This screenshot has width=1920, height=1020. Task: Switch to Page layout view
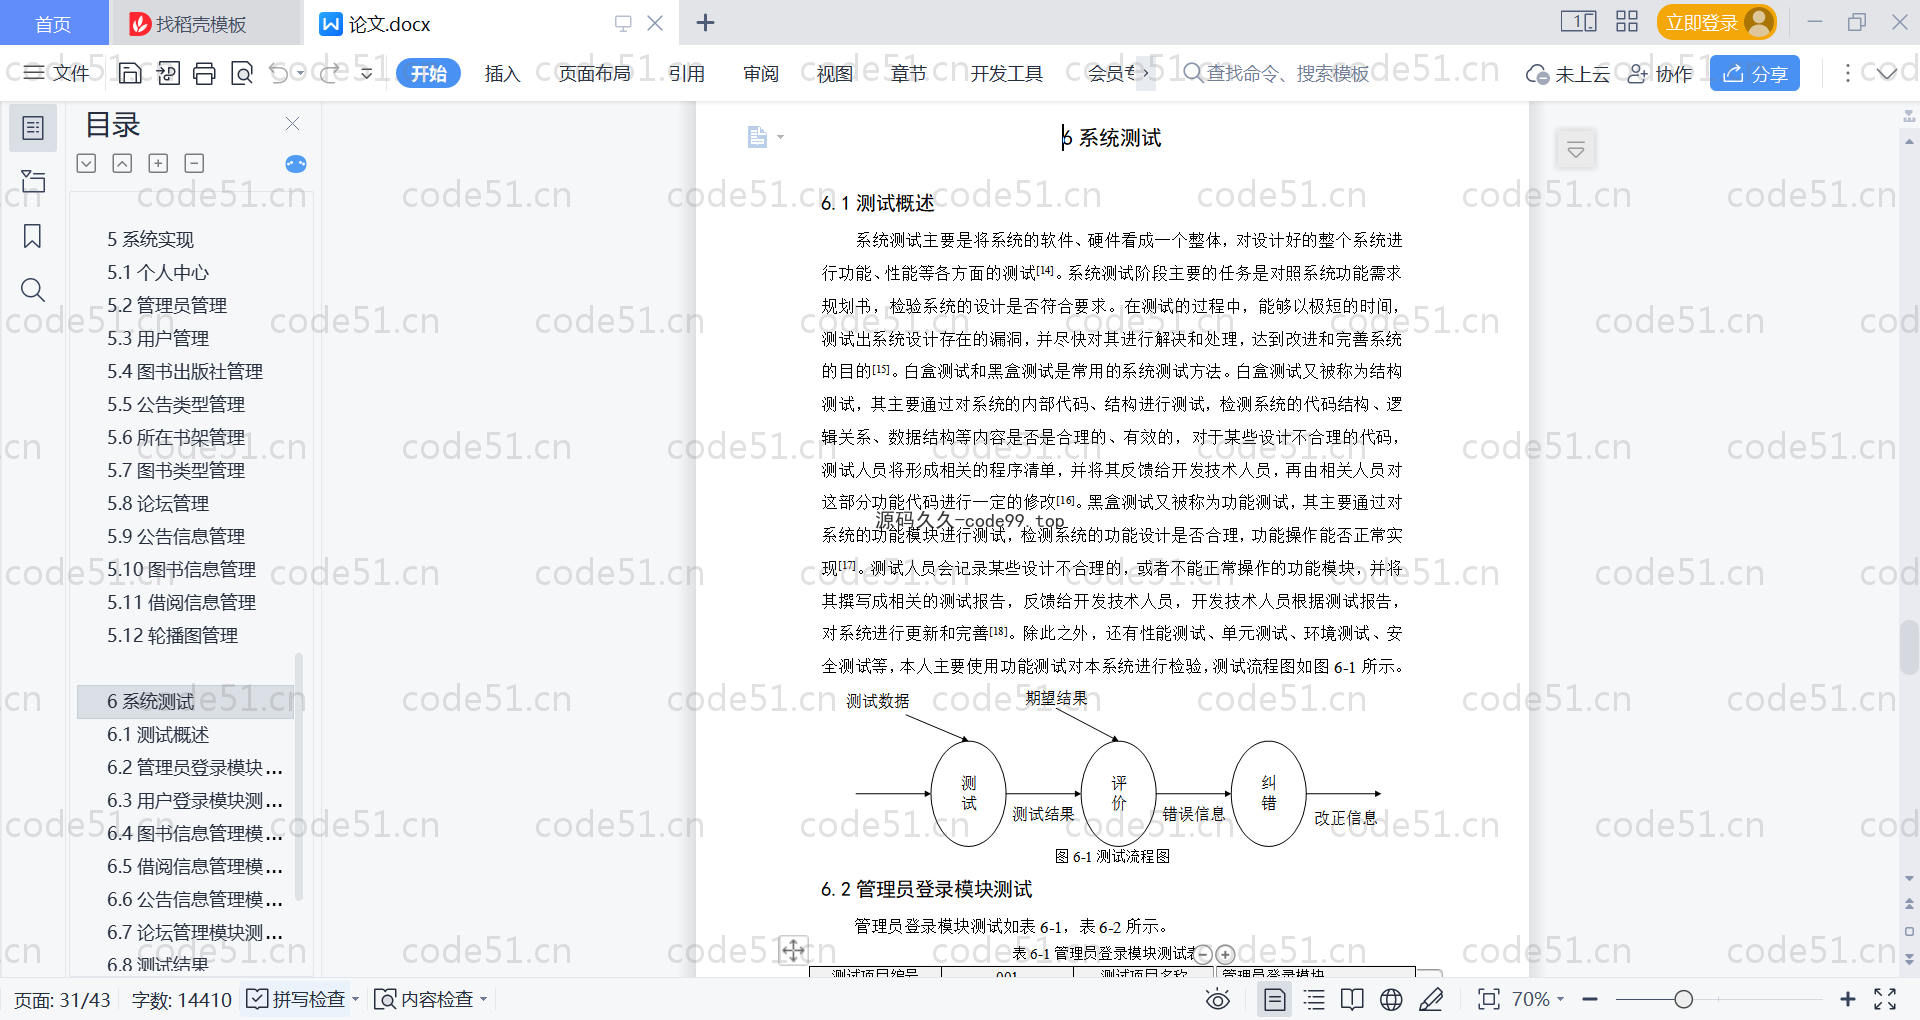(x=1274, y=999)
